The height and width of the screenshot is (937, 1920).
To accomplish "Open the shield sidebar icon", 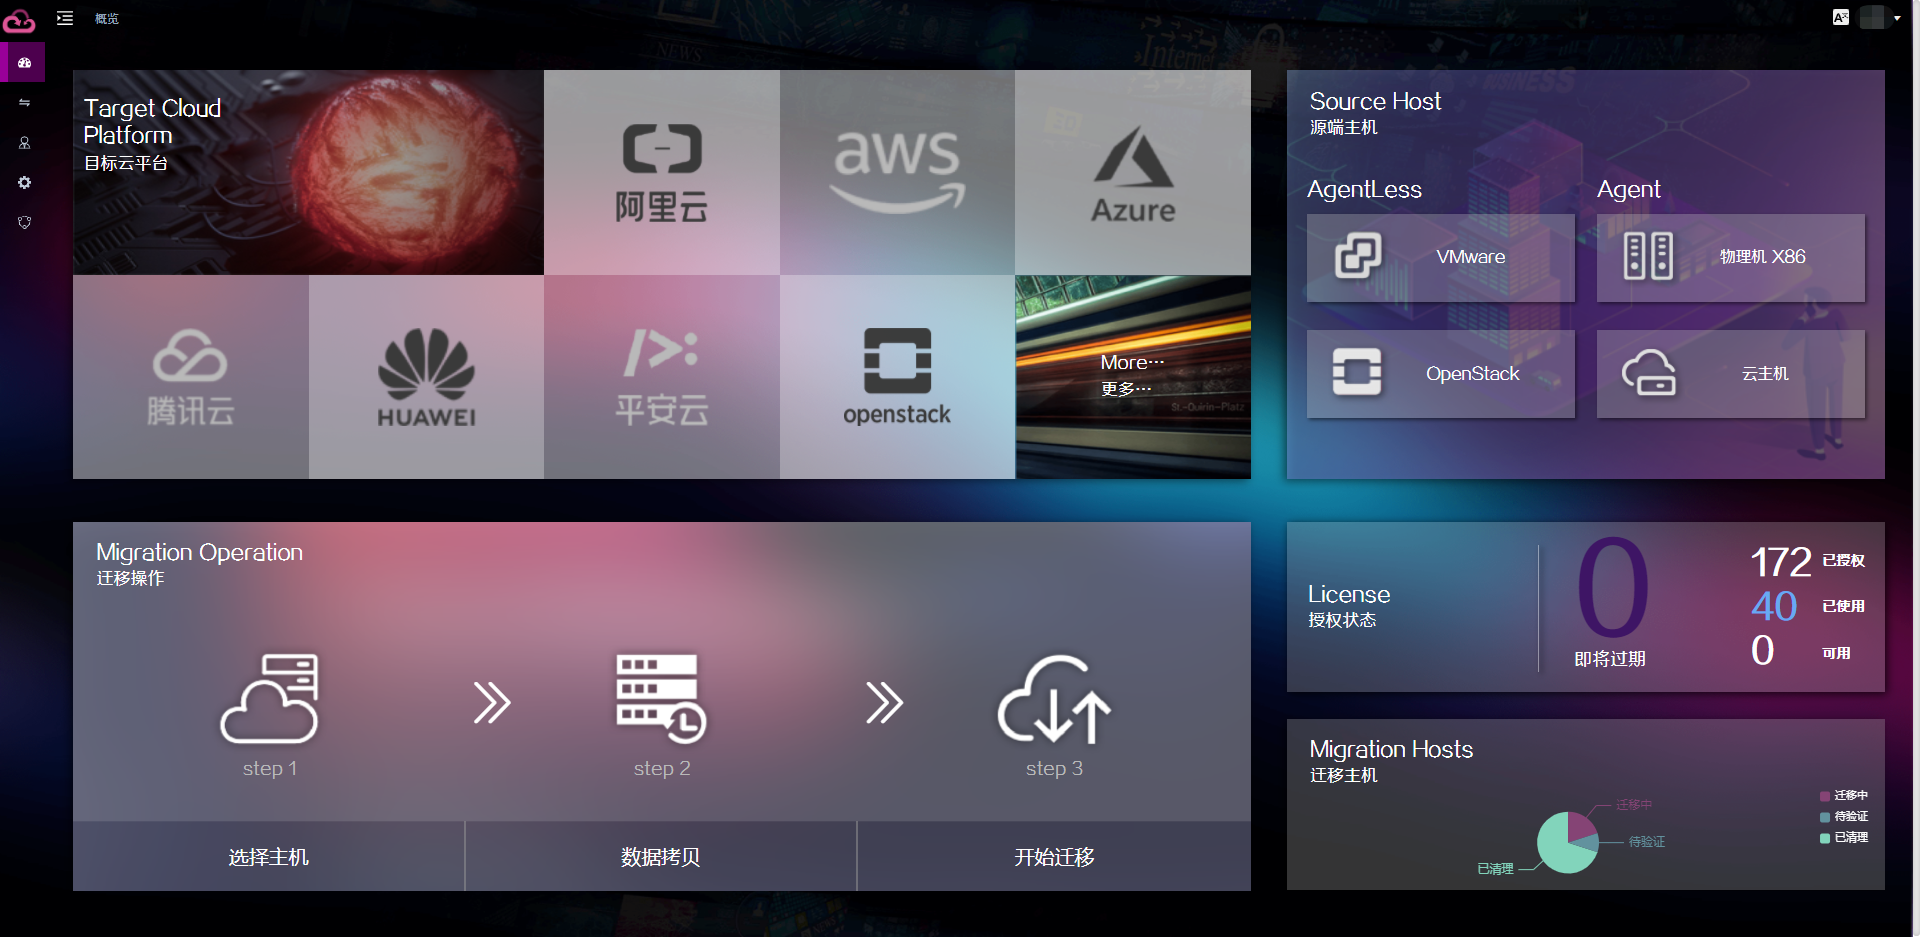I will [x=24, y=222].
